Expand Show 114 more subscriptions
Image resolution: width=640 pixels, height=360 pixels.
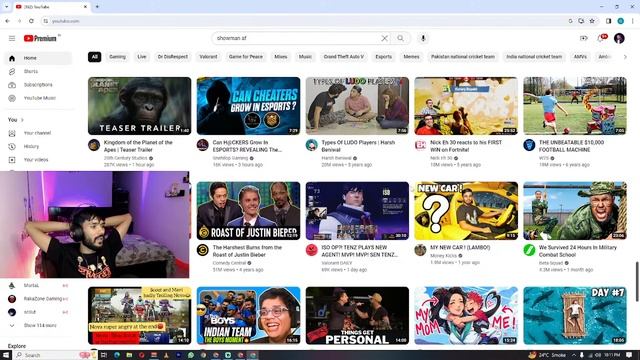[x=39, y=325]
